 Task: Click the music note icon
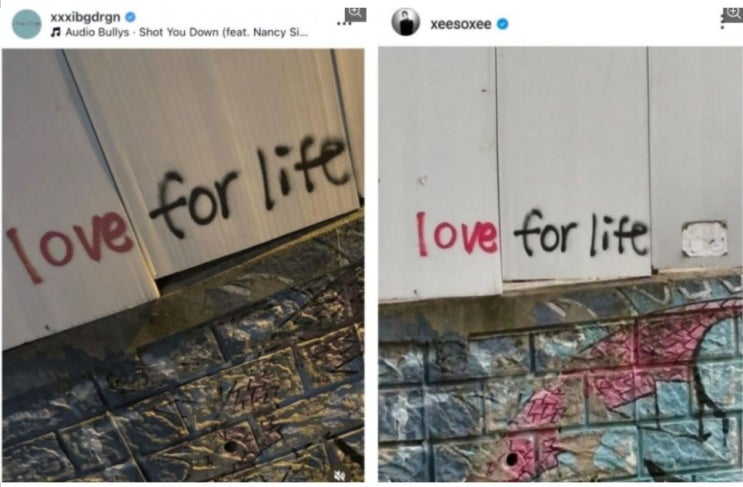pyautogui.click(x=56, y=32)
